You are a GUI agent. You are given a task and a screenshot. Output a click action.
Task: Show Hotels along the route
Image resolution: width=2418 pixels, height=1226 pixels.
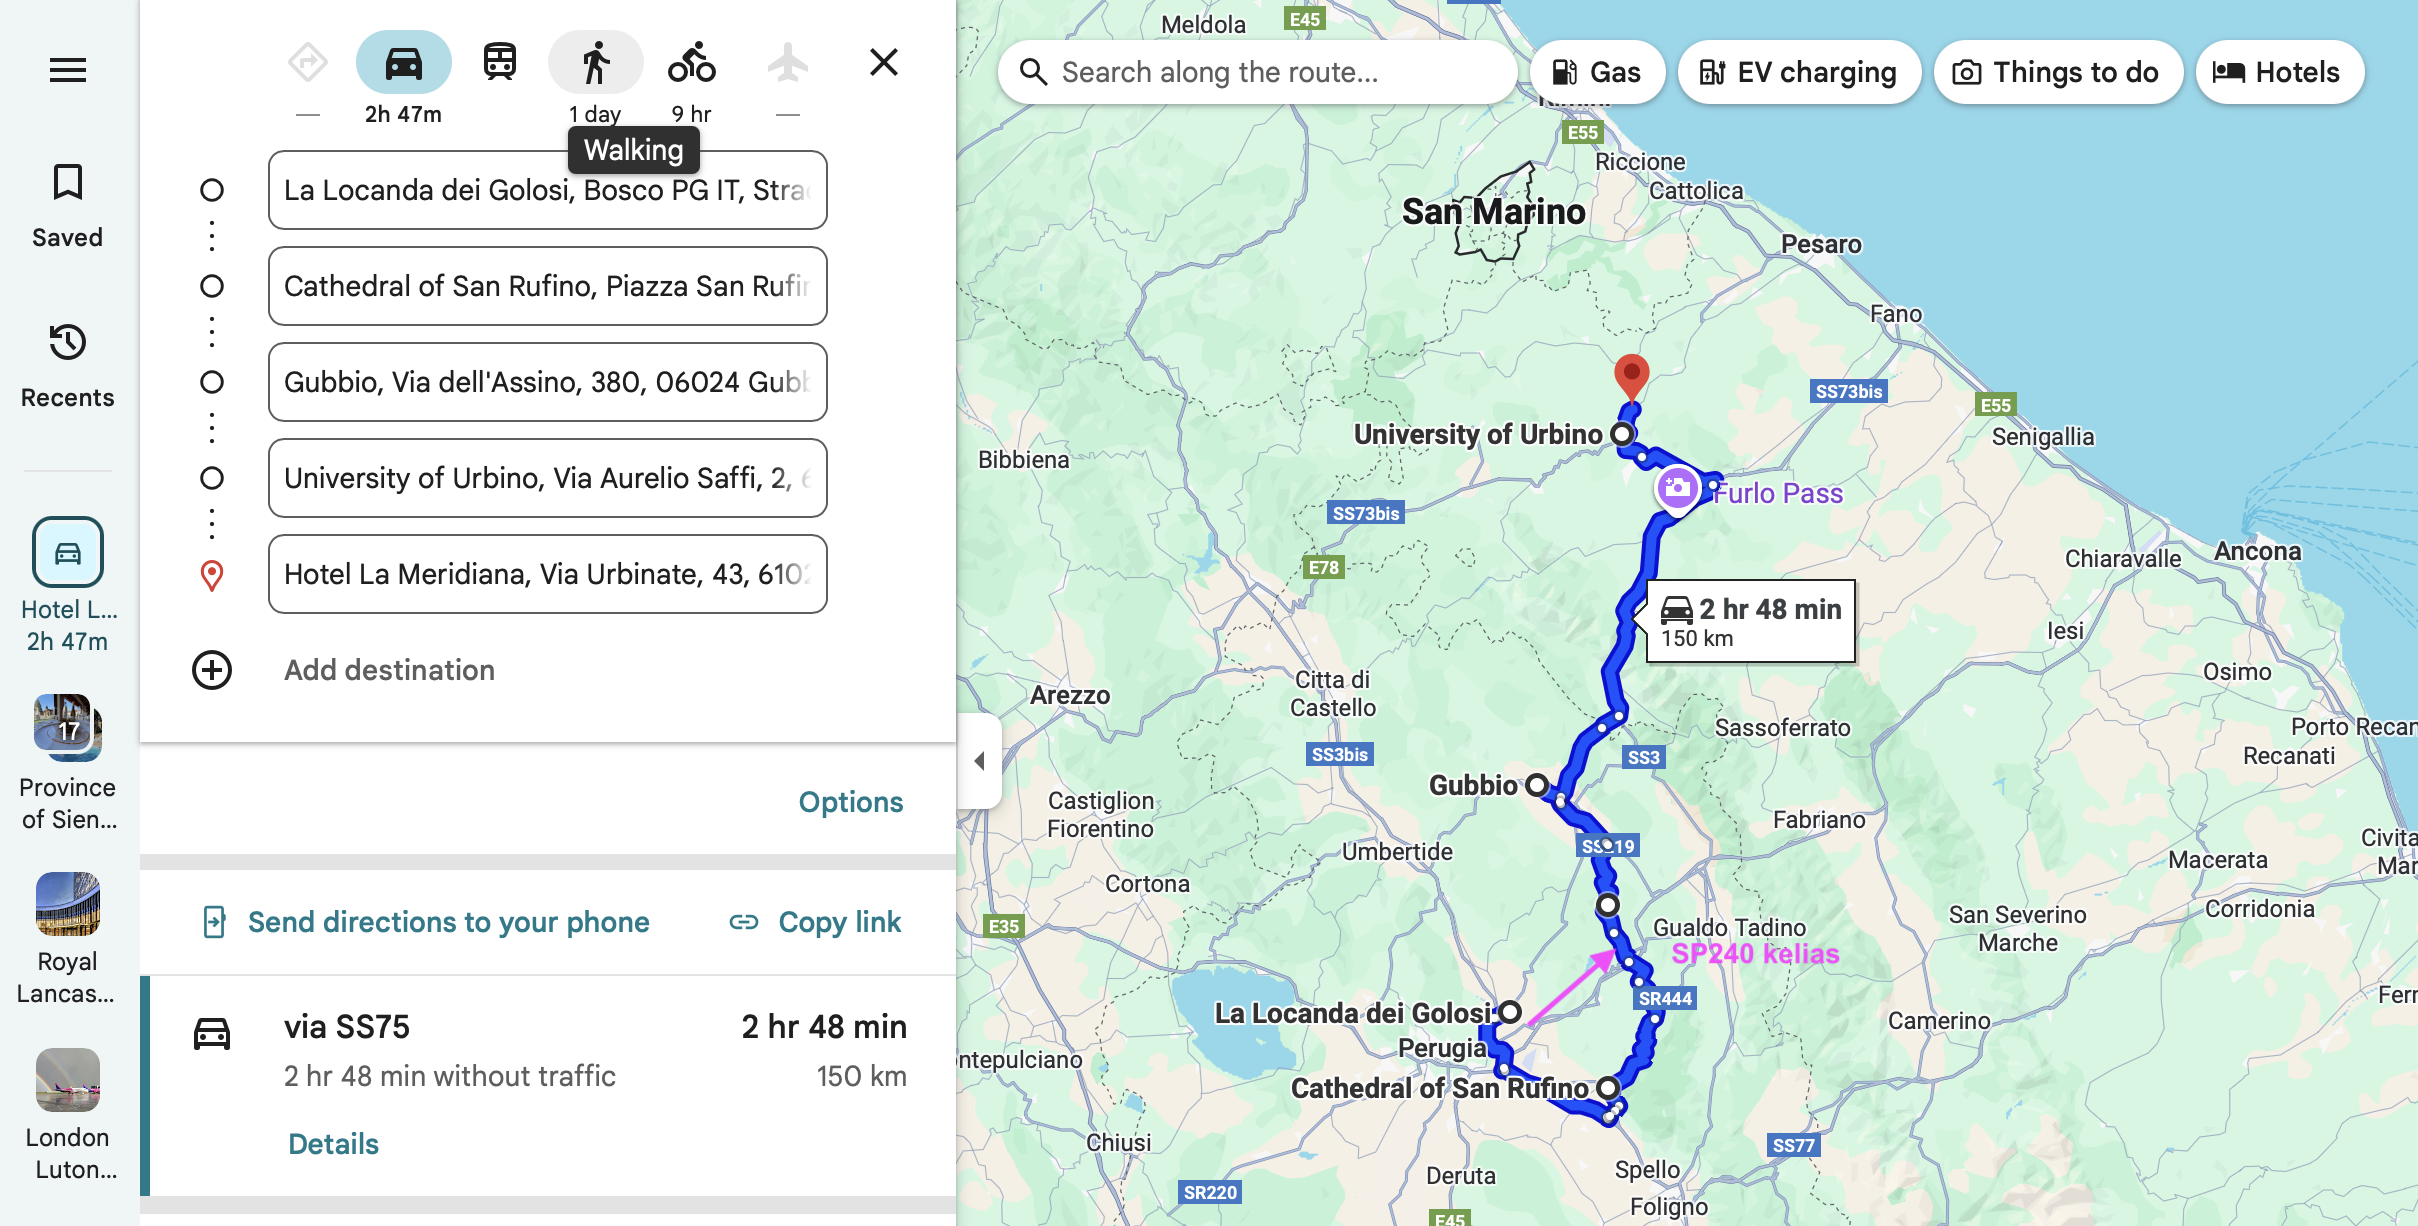(x=2279, y=72)
